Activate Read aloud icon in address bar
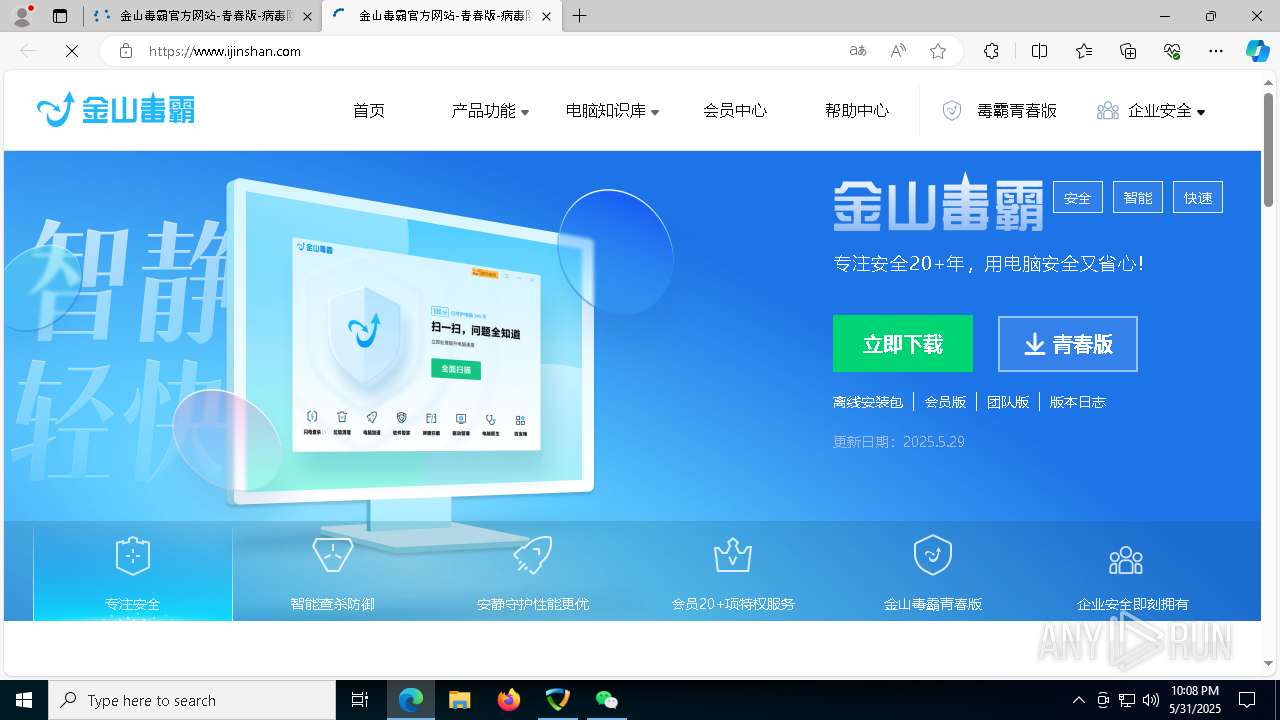Screen dimensions: 1280x720 pyautogui.click(x=898, y=51)
